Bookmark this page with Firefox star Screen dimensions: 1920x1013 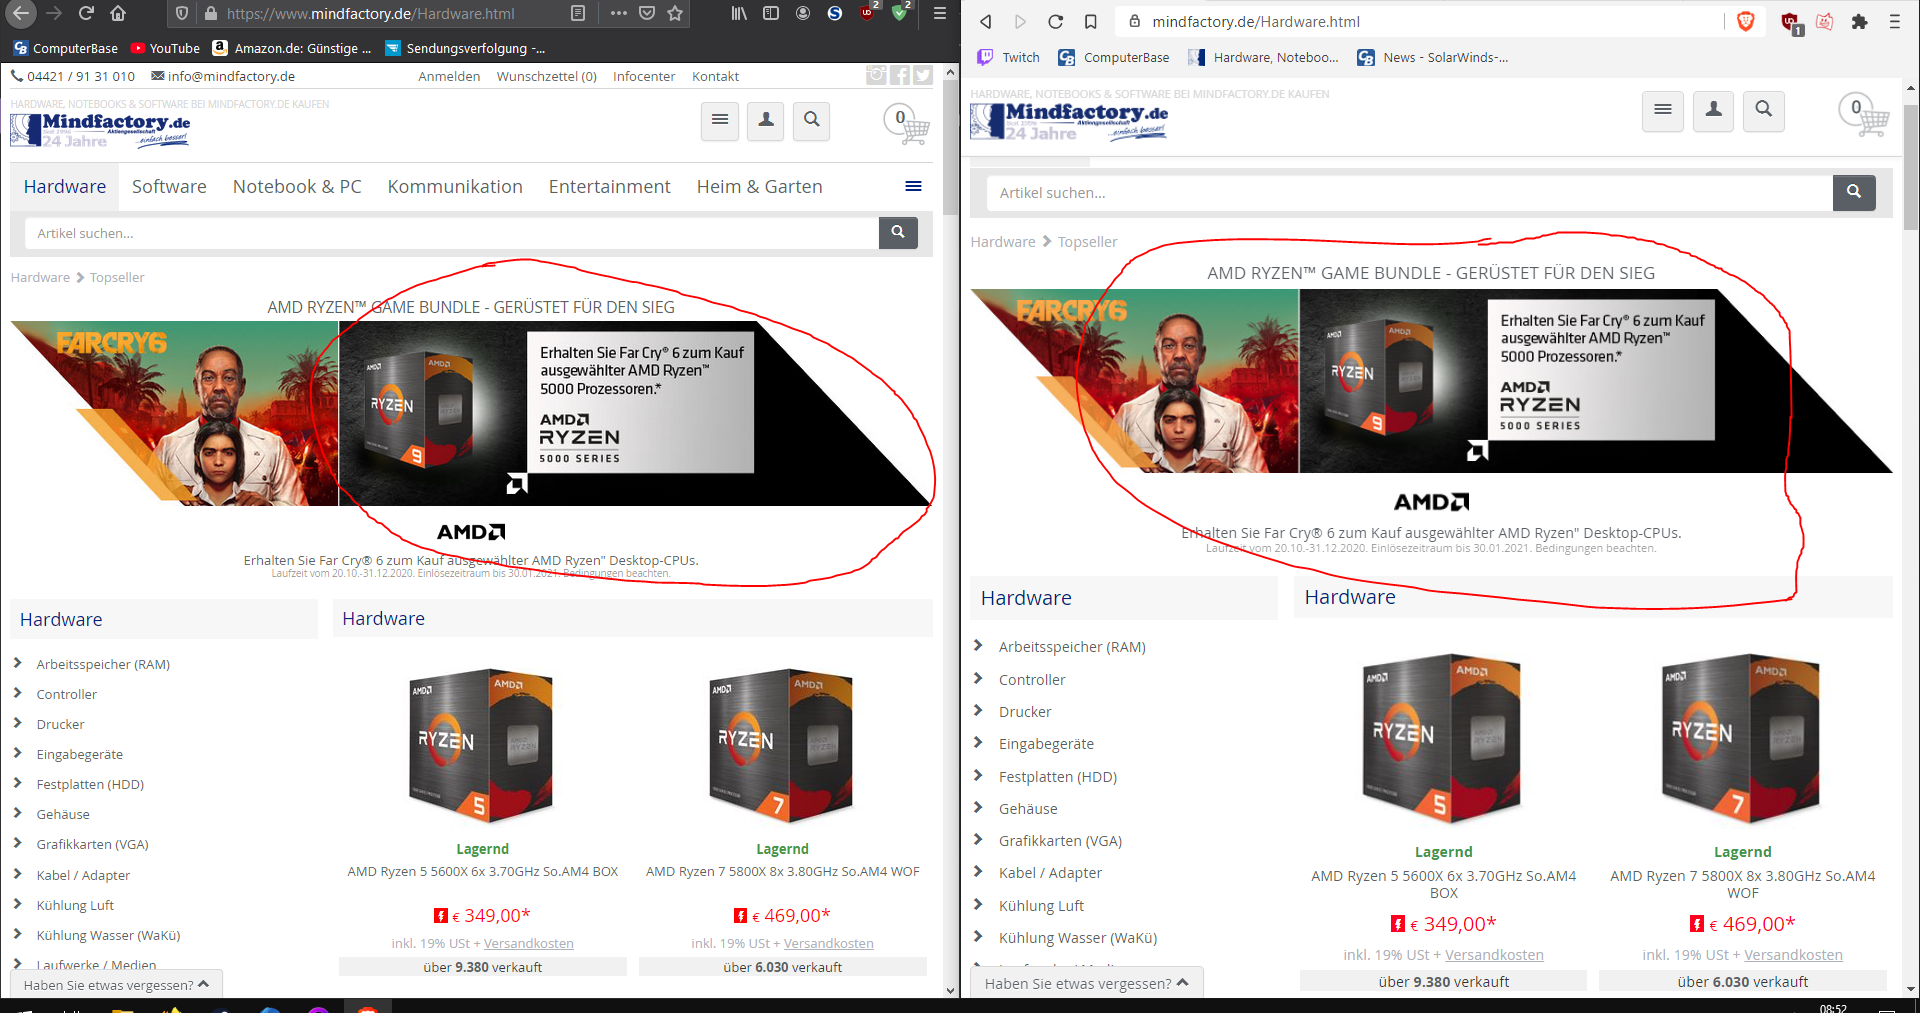coord(675,13)
